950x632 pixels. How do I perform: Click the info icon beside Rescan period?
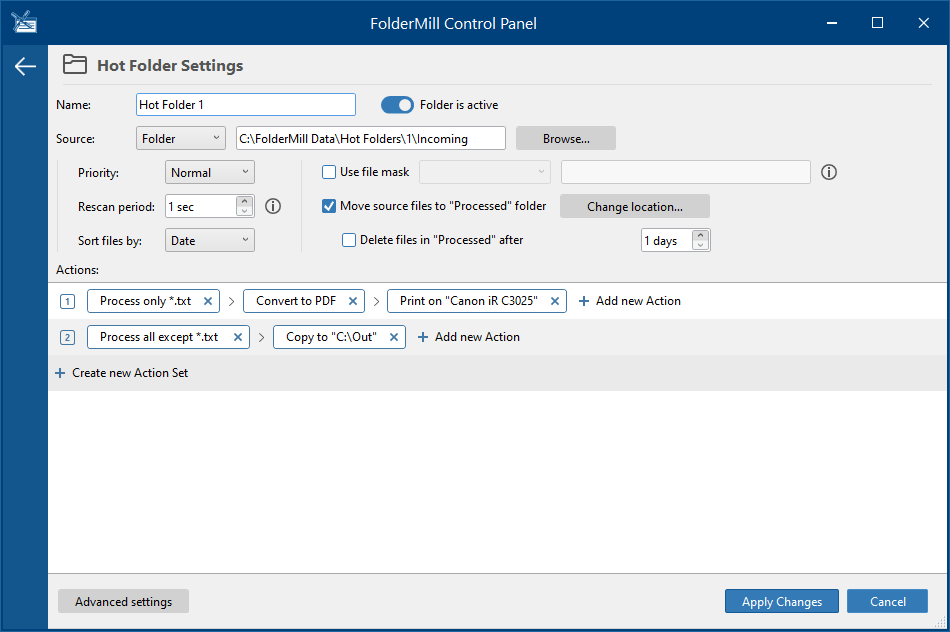[x=273, y=206]
